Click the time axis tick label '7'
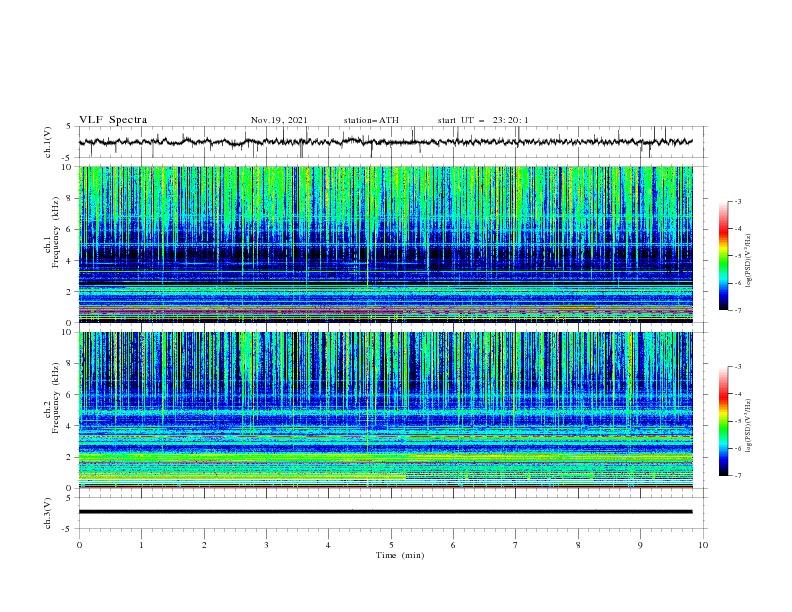This screenshot has height=612, width=792. pos(516,545)
